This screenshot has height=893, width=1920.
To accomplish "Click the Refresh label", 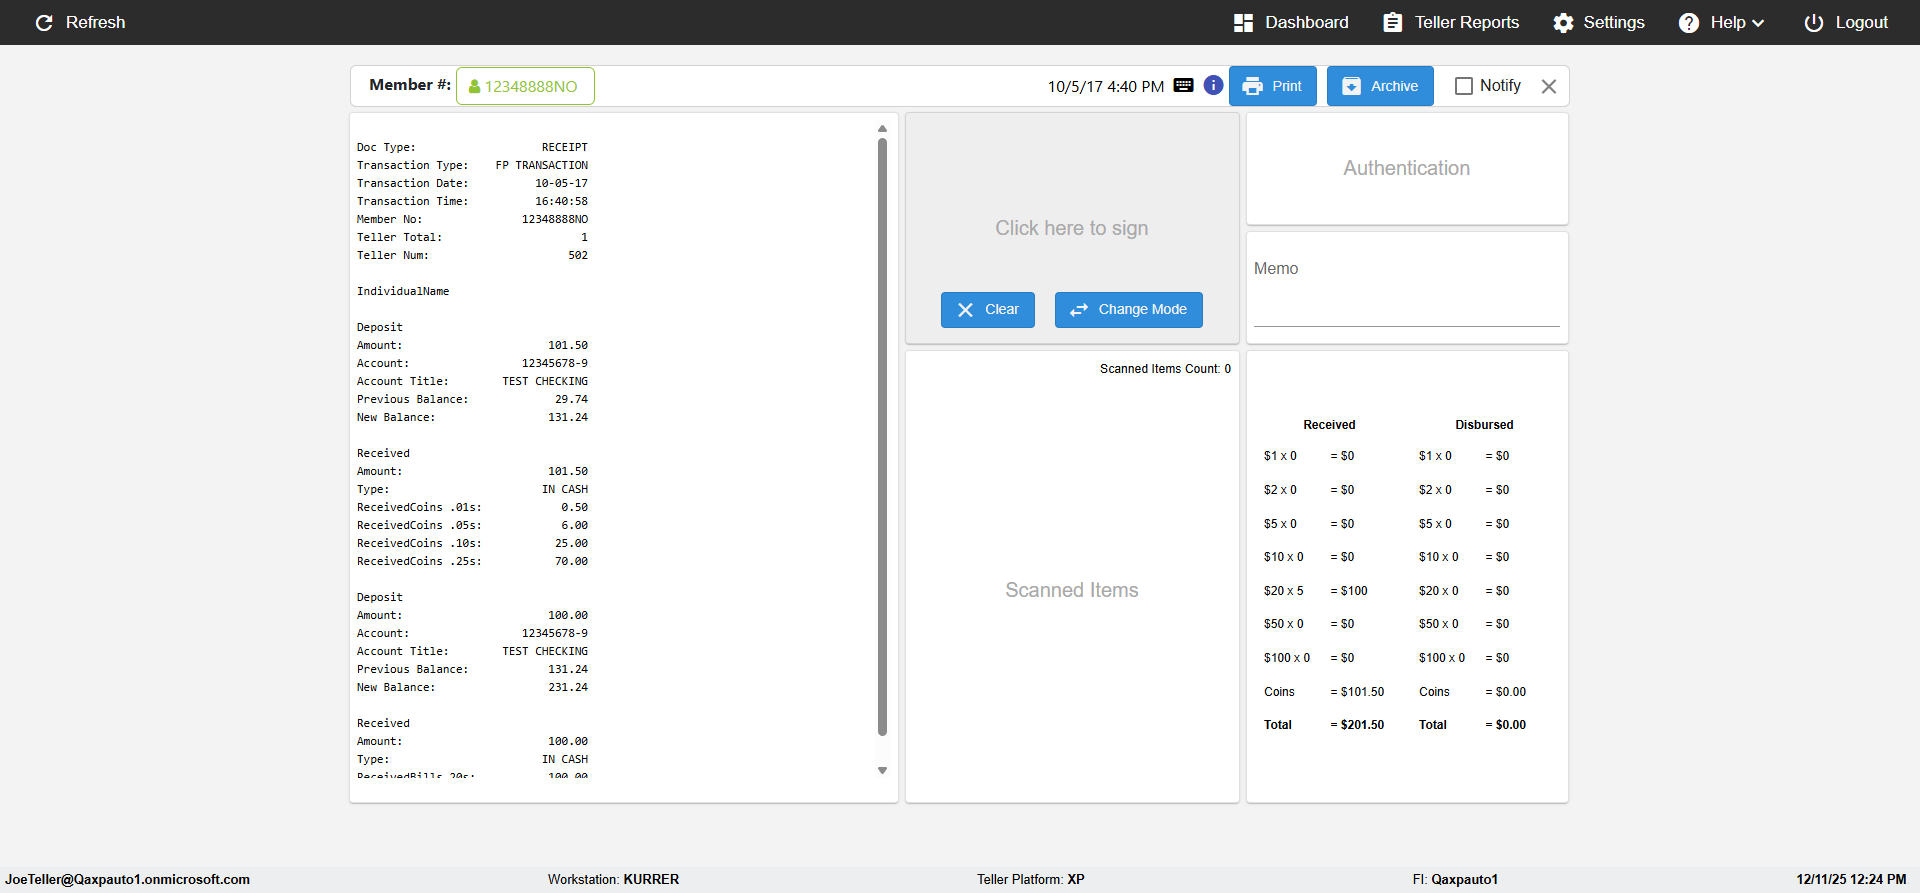I will (95, 22).
